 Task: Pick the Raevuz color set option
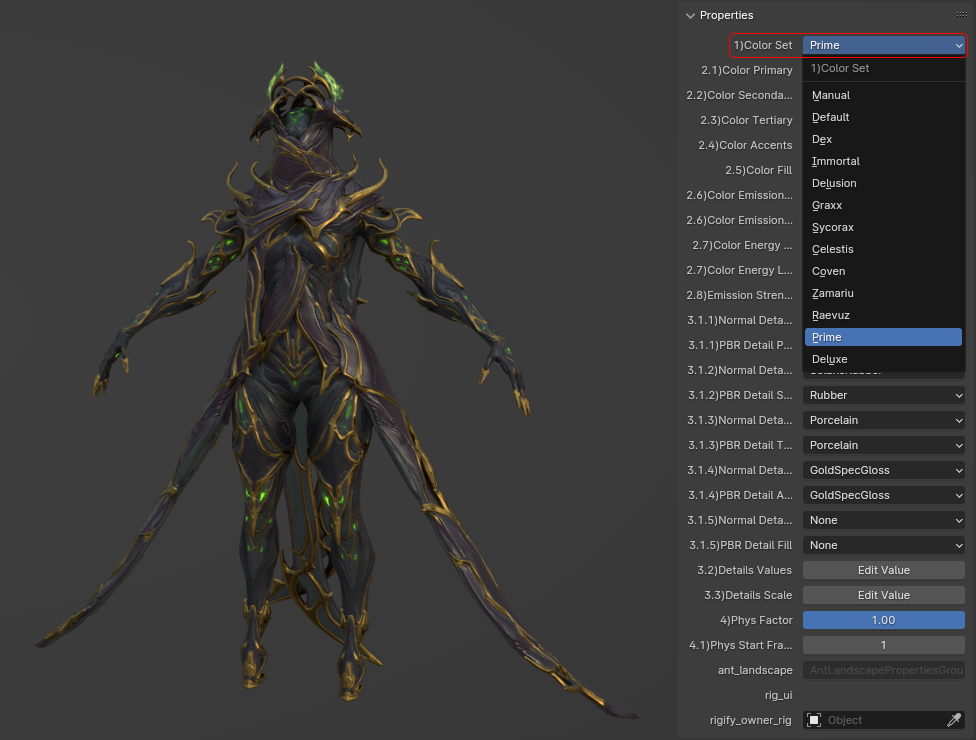tap(883, 315)
